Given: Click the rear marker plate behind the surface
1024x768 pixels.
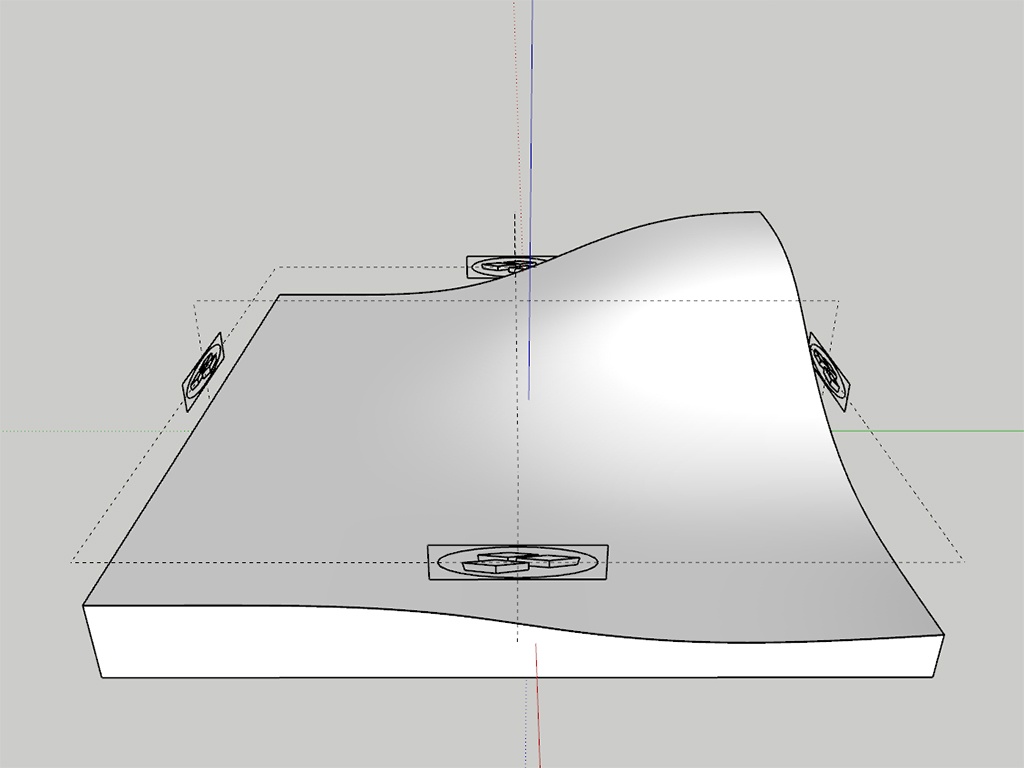Looking at the screenshot, I should (x=502, y=266).
